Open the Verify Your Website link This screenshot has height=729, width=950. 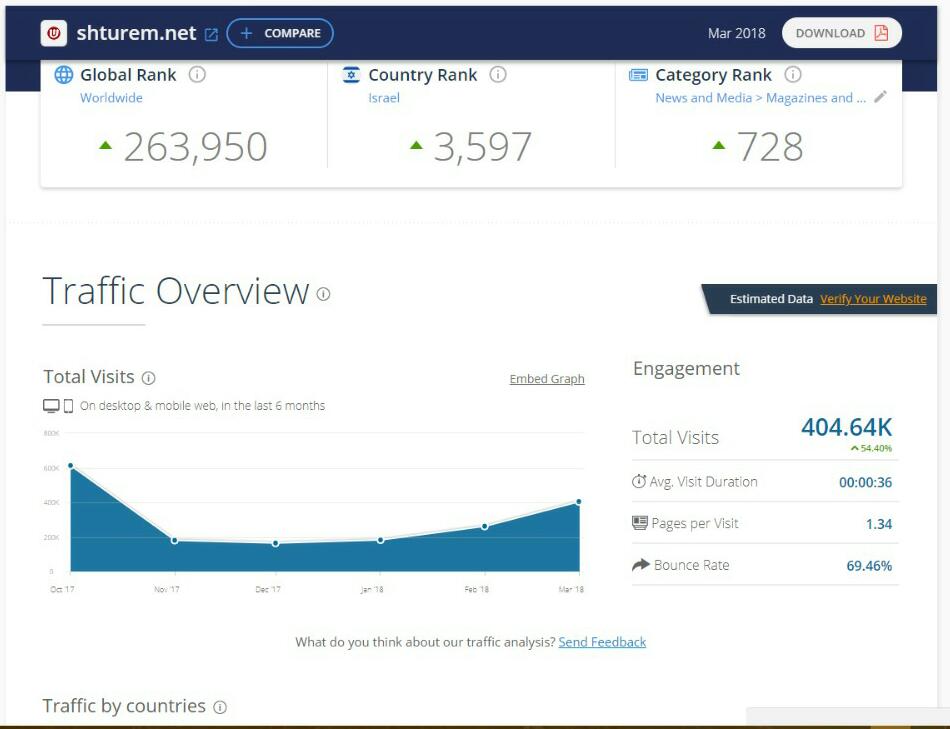(x=873, y=299)
